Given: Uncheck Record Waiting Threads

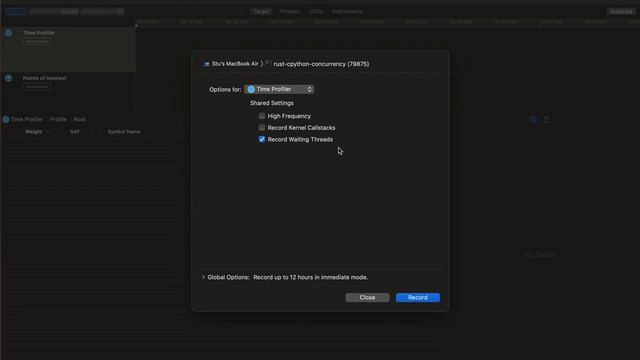Looking at the screenshot, I should [x=262, y=140].
